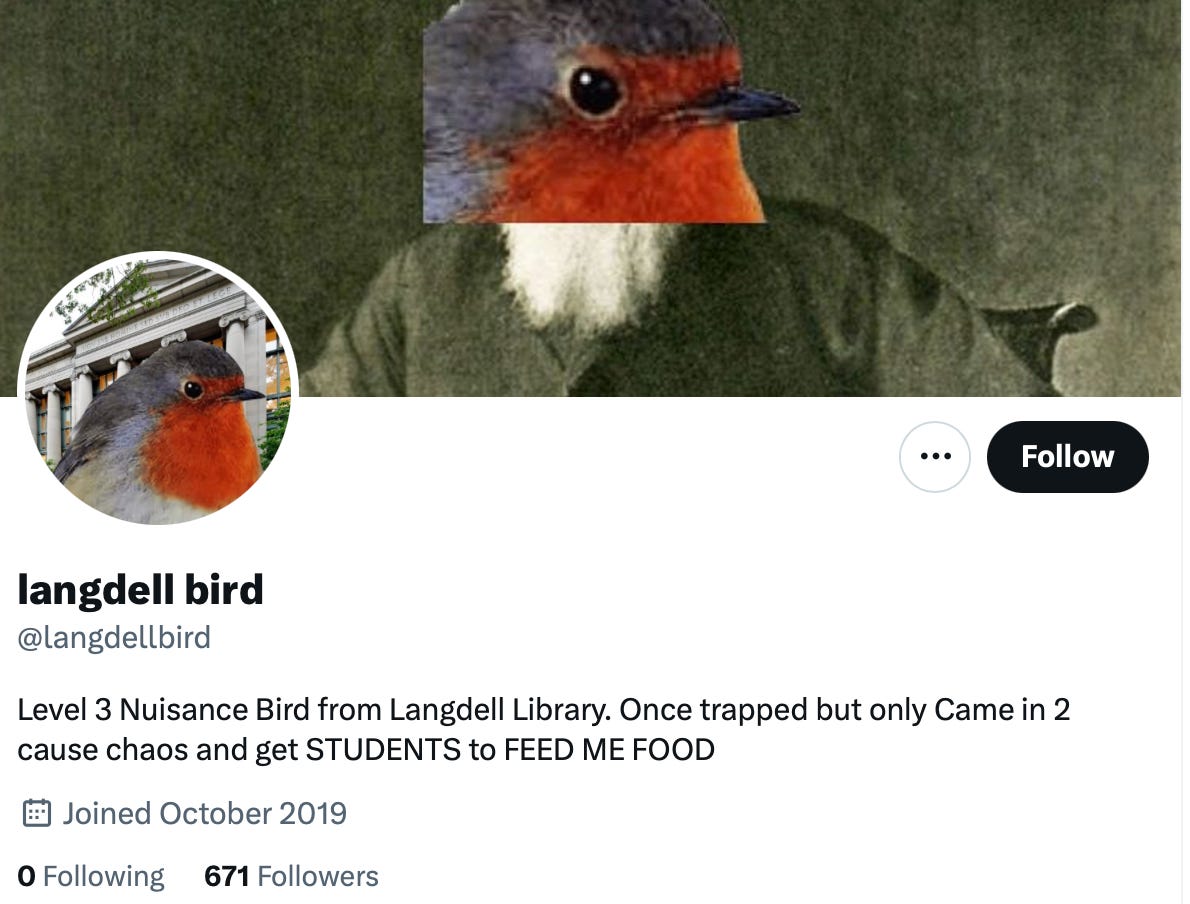Select the display name langdell bird
Image resolution: width=1190 pixels, height=904 pixels.
click(x=140, y=589)
